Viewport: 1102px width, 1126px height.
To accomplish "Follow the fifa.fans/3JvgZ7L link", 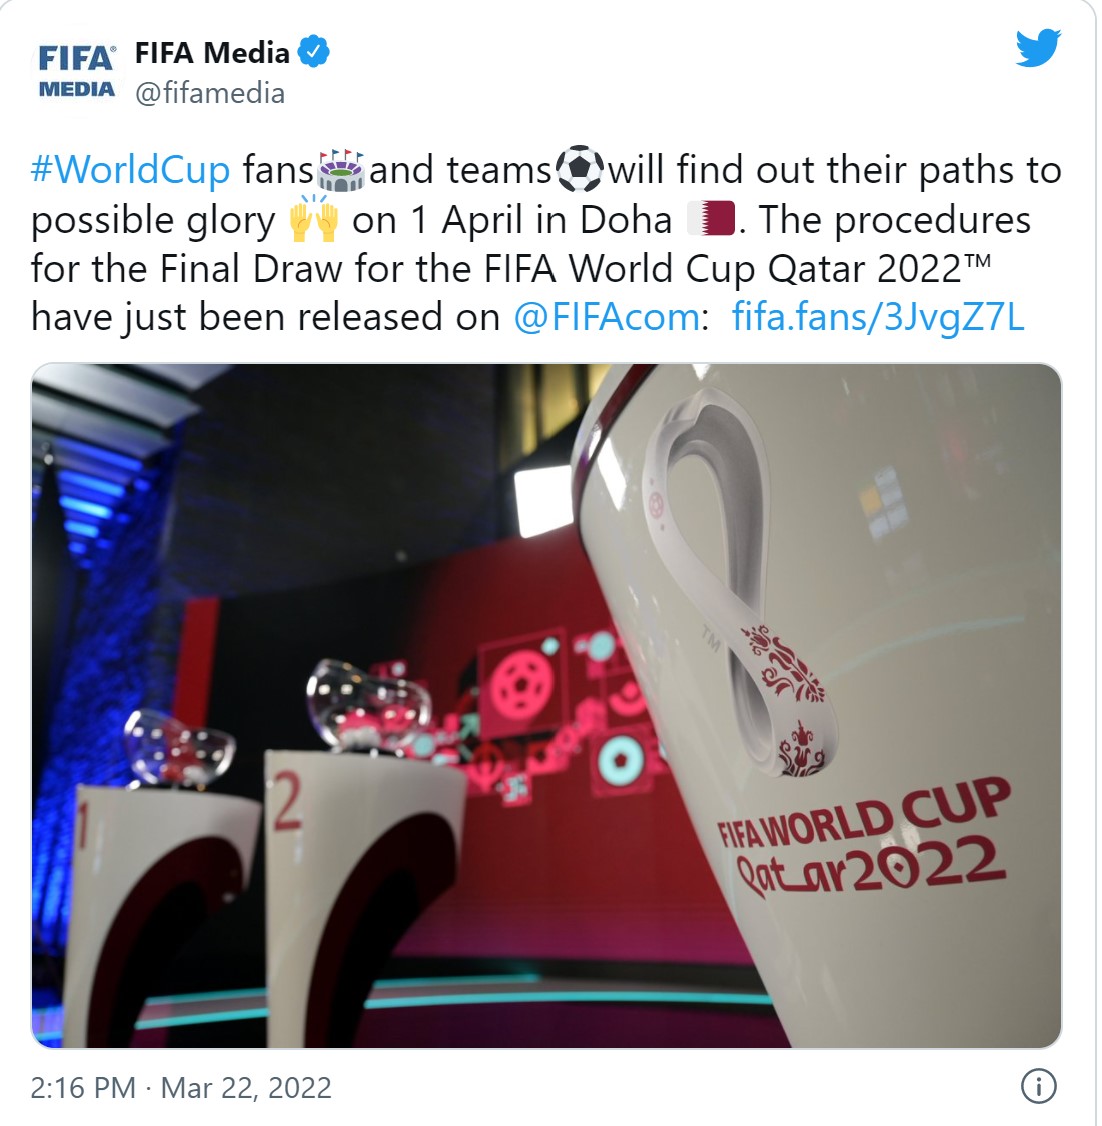I will pyautogui.click(x=878, y=317).
